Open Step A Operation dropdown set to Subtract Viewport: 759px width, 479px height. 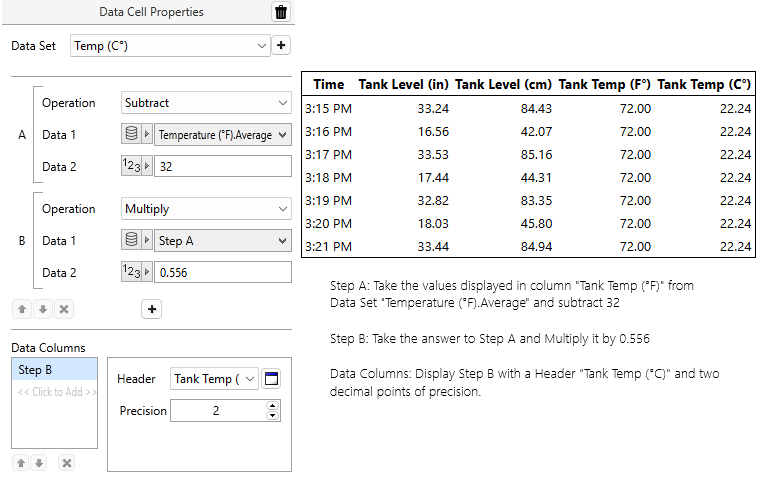tap(205, 103)
